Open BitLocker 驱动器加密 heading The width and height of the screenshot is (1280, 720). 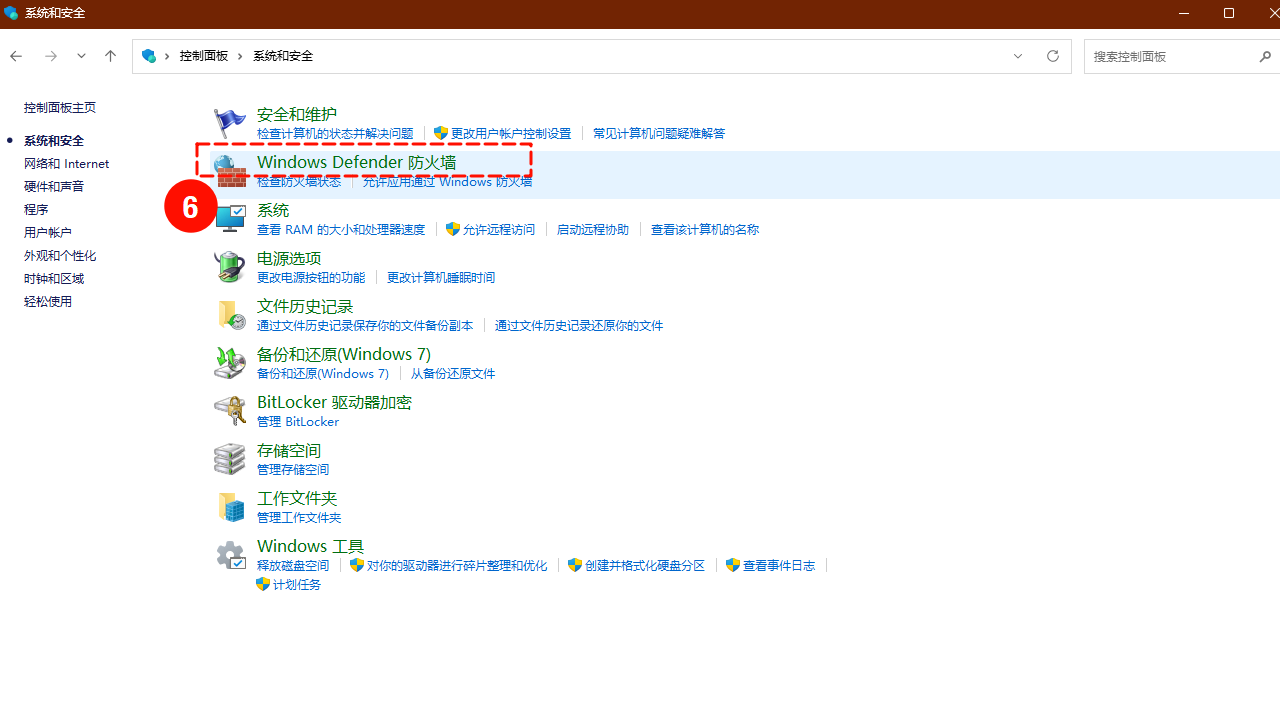[334, 402]
